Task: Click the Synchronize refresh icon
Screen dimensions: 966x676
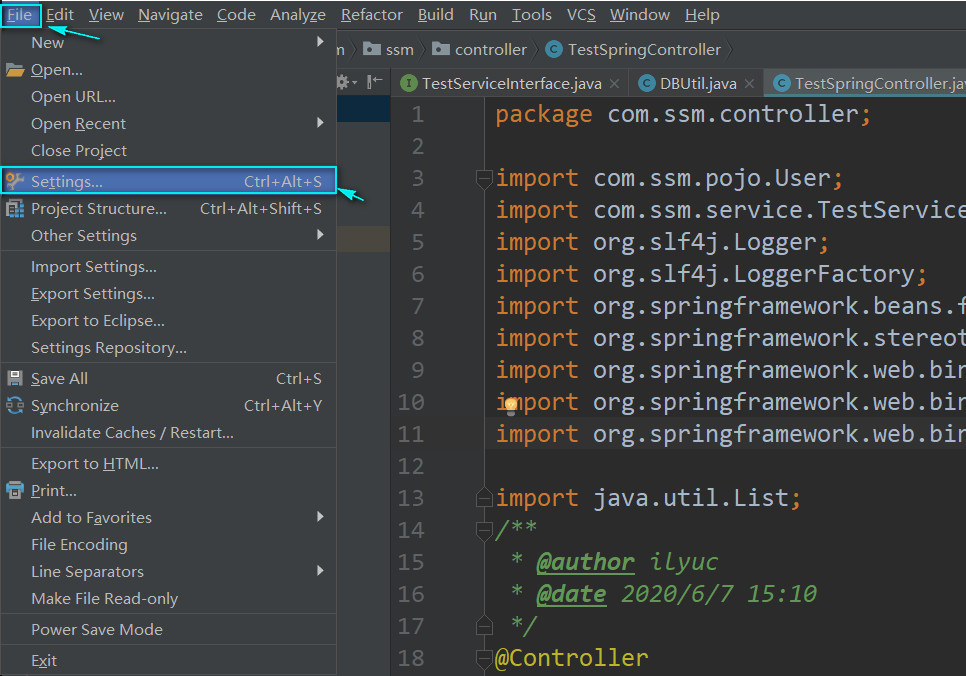Action: point(15,405)
